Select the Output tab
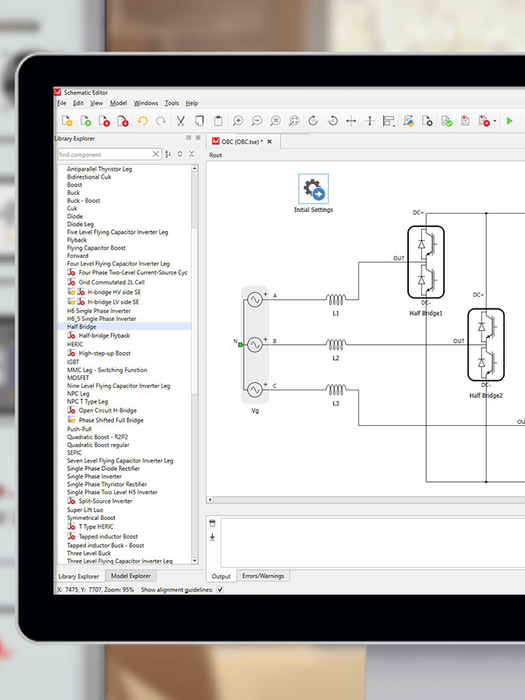The image size is (525, 700). pos(221,576)
